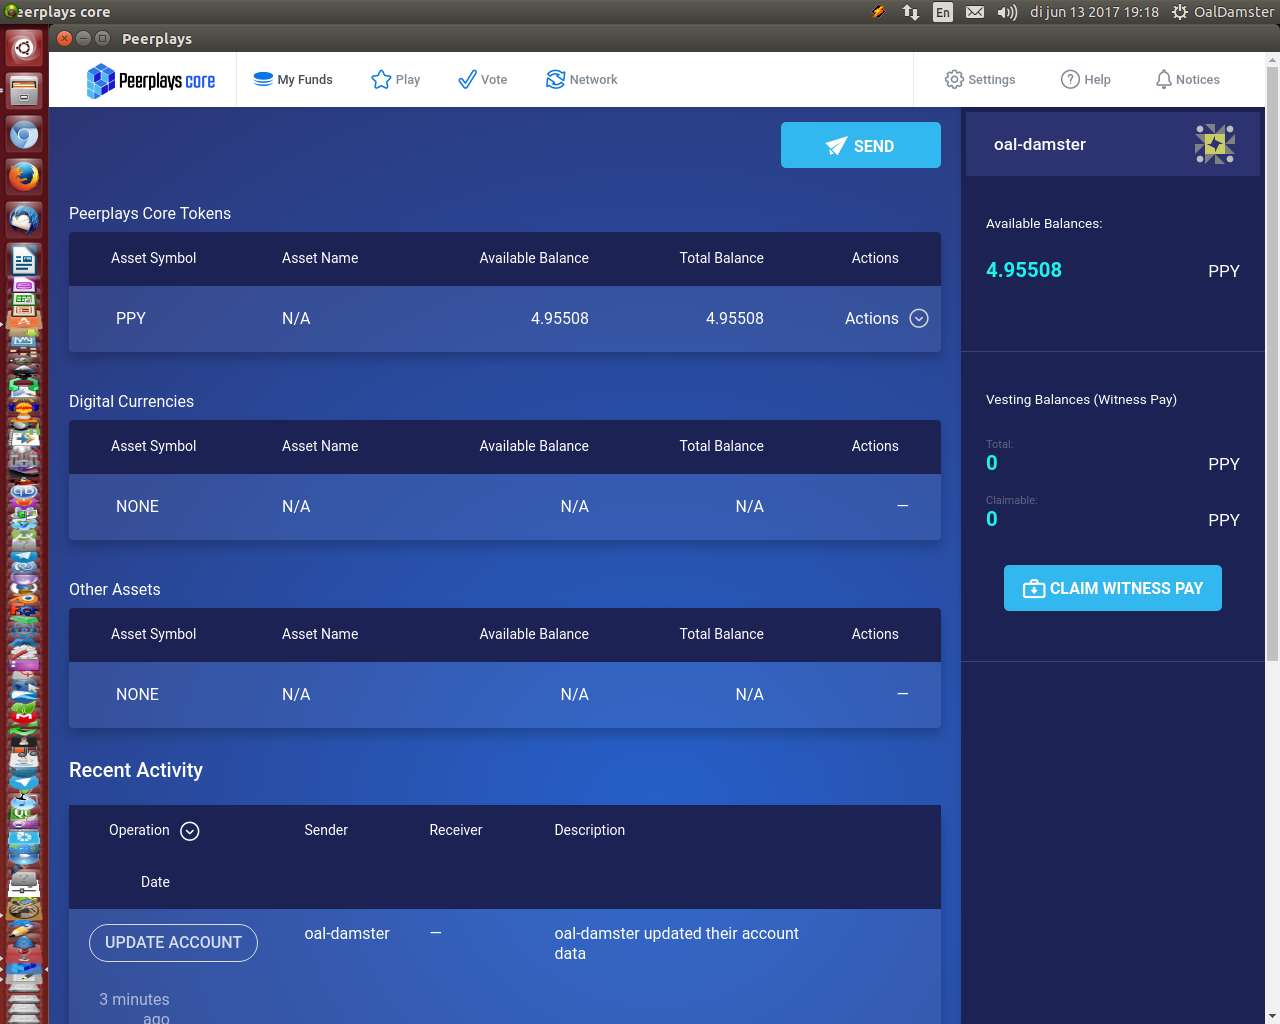Screen dimensions: 1280x1024
Task: Click the Receiver column header
Action: pos(456,830)
